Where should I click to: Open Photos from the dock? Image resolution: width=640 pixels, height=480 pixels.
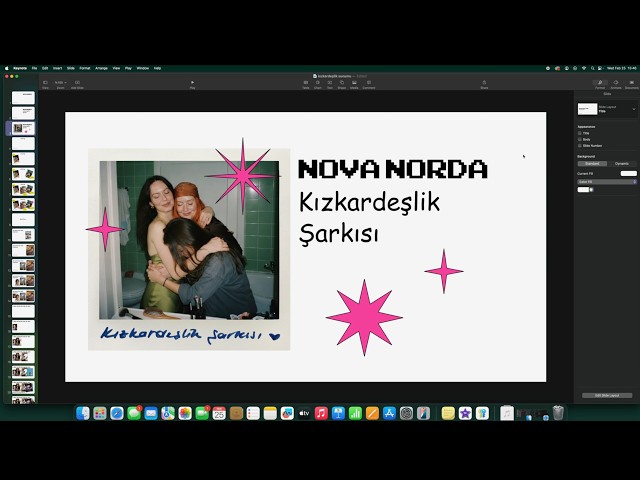(185, 413)
